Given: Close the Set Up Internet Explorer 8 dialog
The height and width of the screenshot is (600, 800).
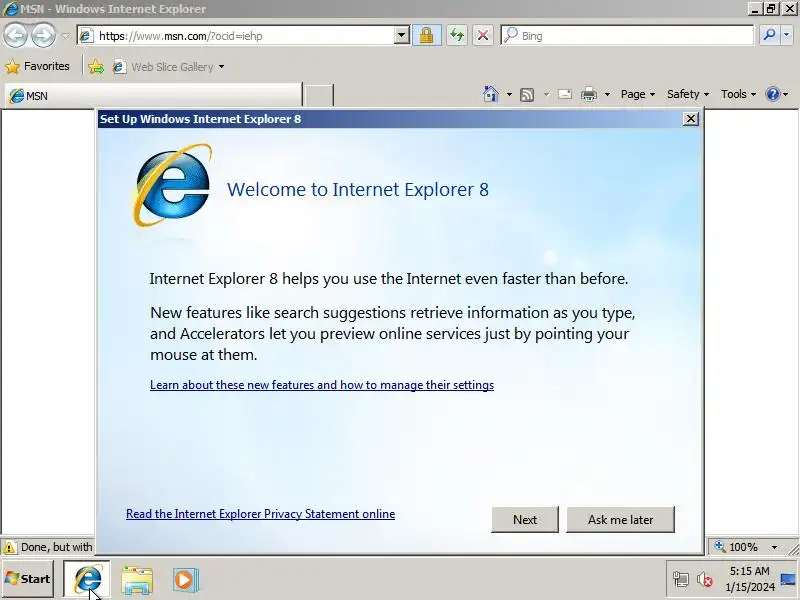Looking at the screenshot, I should [x=690, y=119].
